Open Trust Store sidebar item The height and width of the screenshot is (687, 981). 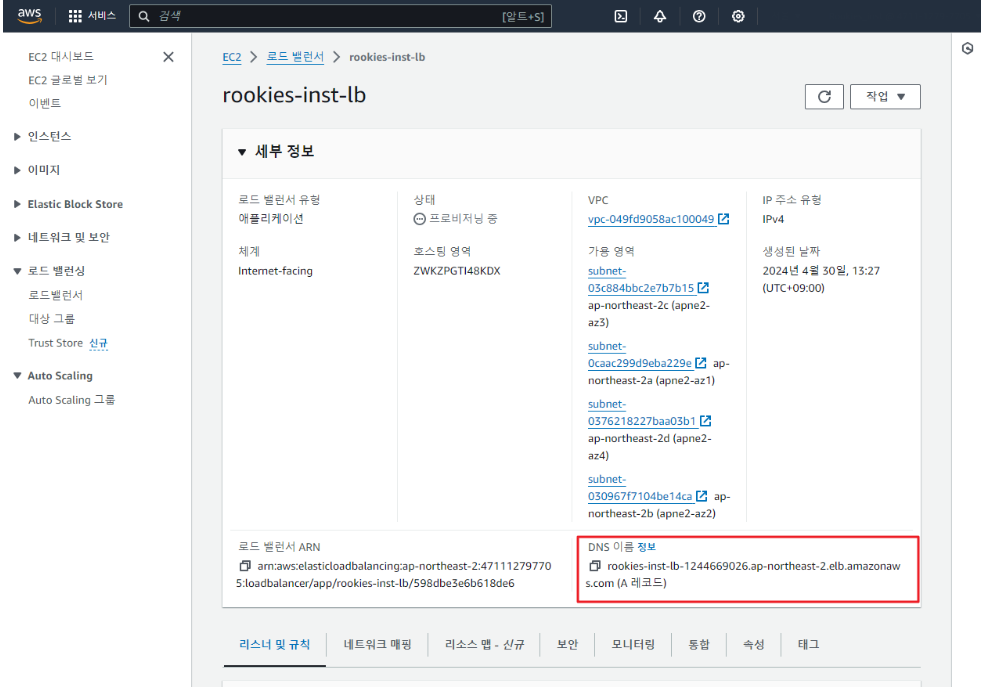click(x=55, y=343)
